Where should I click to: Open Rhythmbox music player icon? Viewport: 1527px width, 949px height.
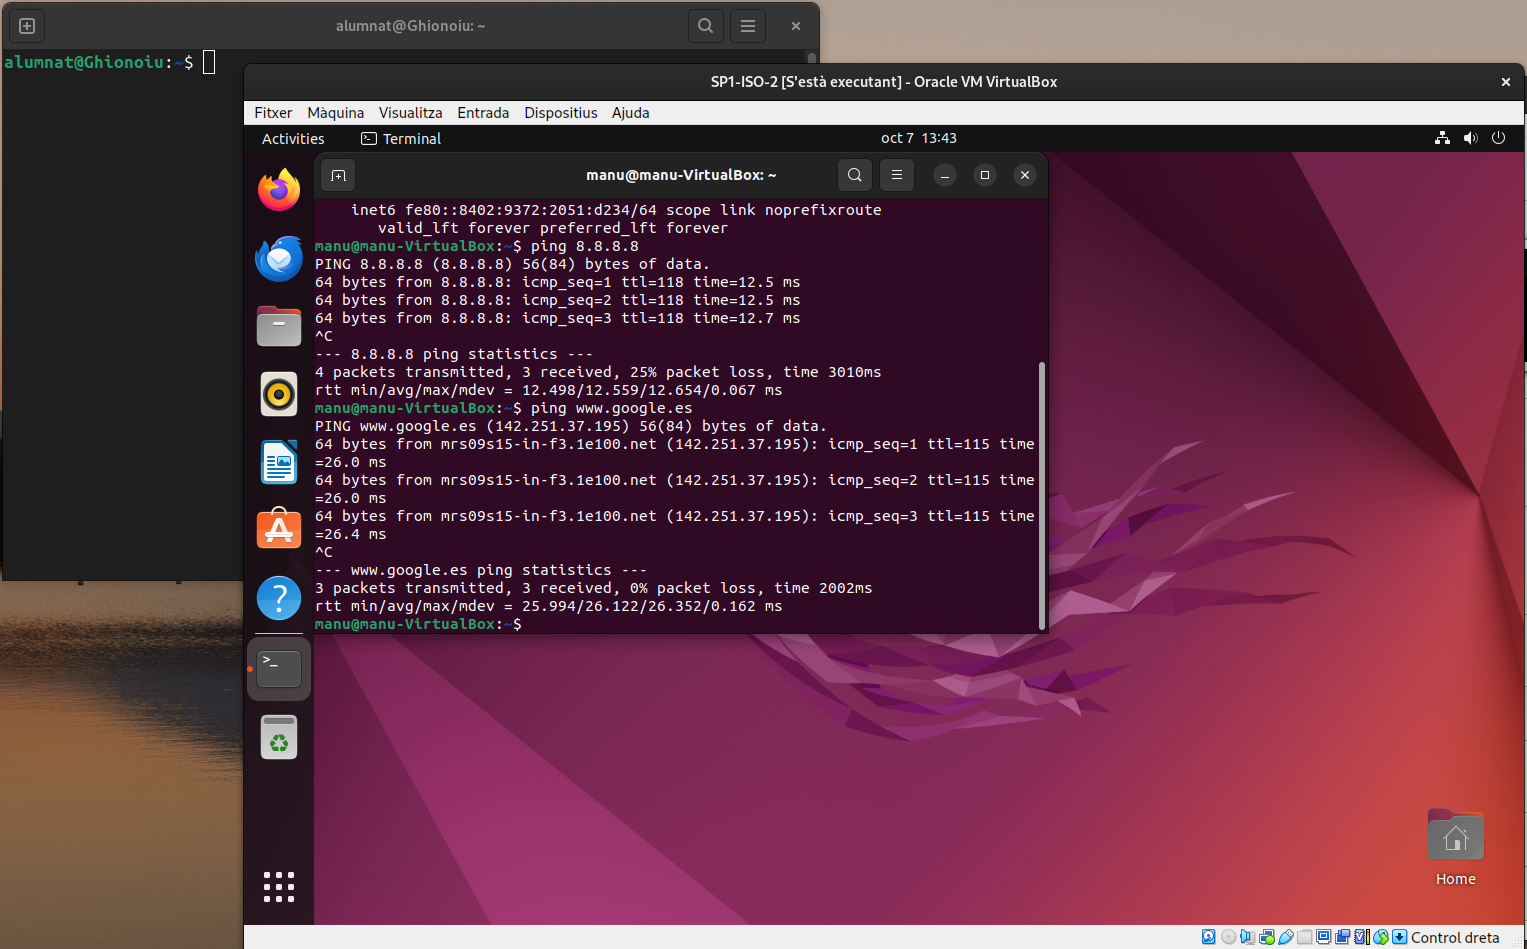[279, 394]
